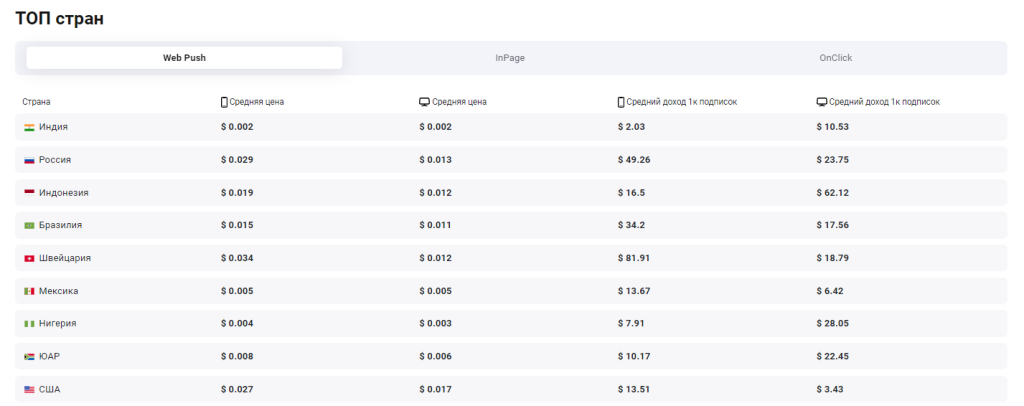Image resolution: width=1024 pixels, height=406 pixels.
Task: Click the $ 49.26 value in Россия row
Action: point(634,160)
